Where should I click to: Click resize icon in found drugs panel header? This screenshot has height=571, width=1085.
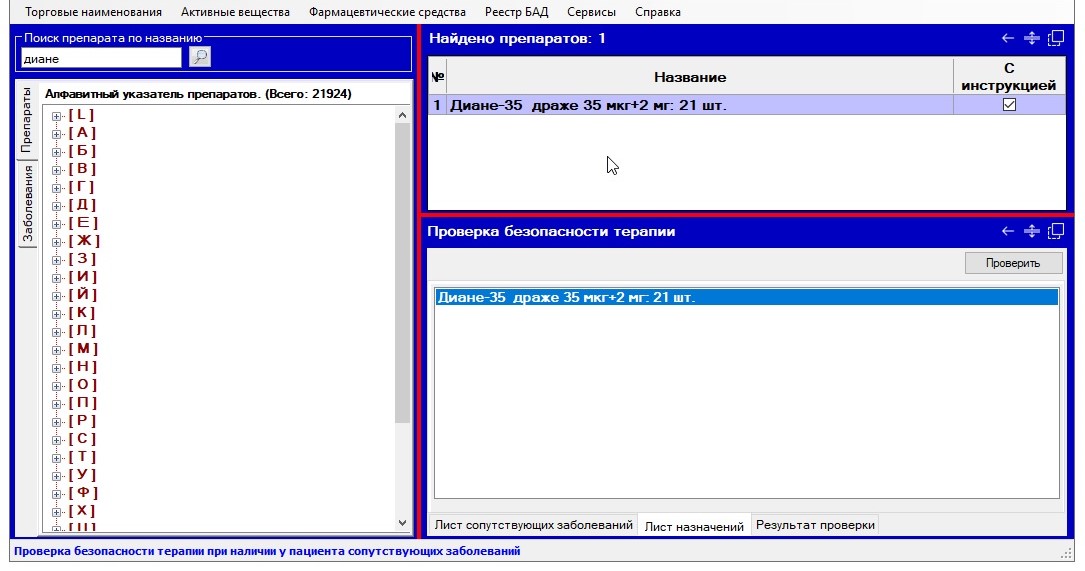pos(1032,39)
